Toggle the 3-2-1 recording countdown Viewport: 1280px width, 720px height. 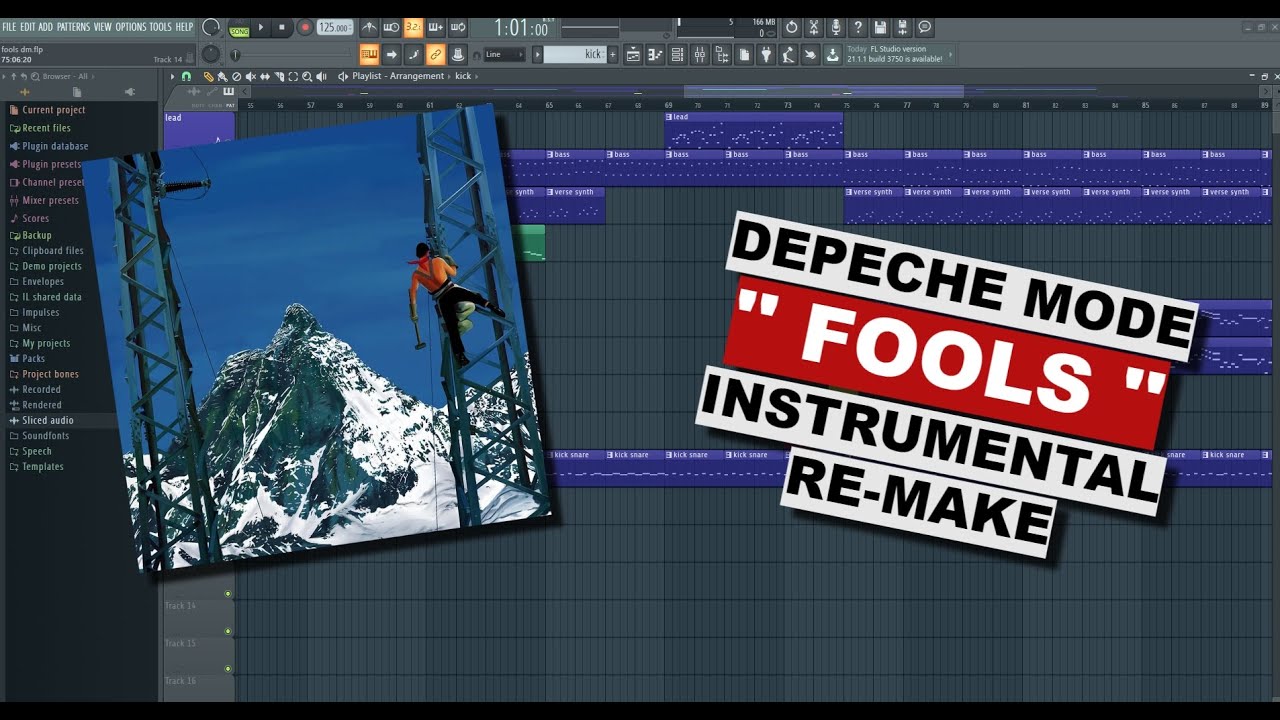[x=413, y=27]
